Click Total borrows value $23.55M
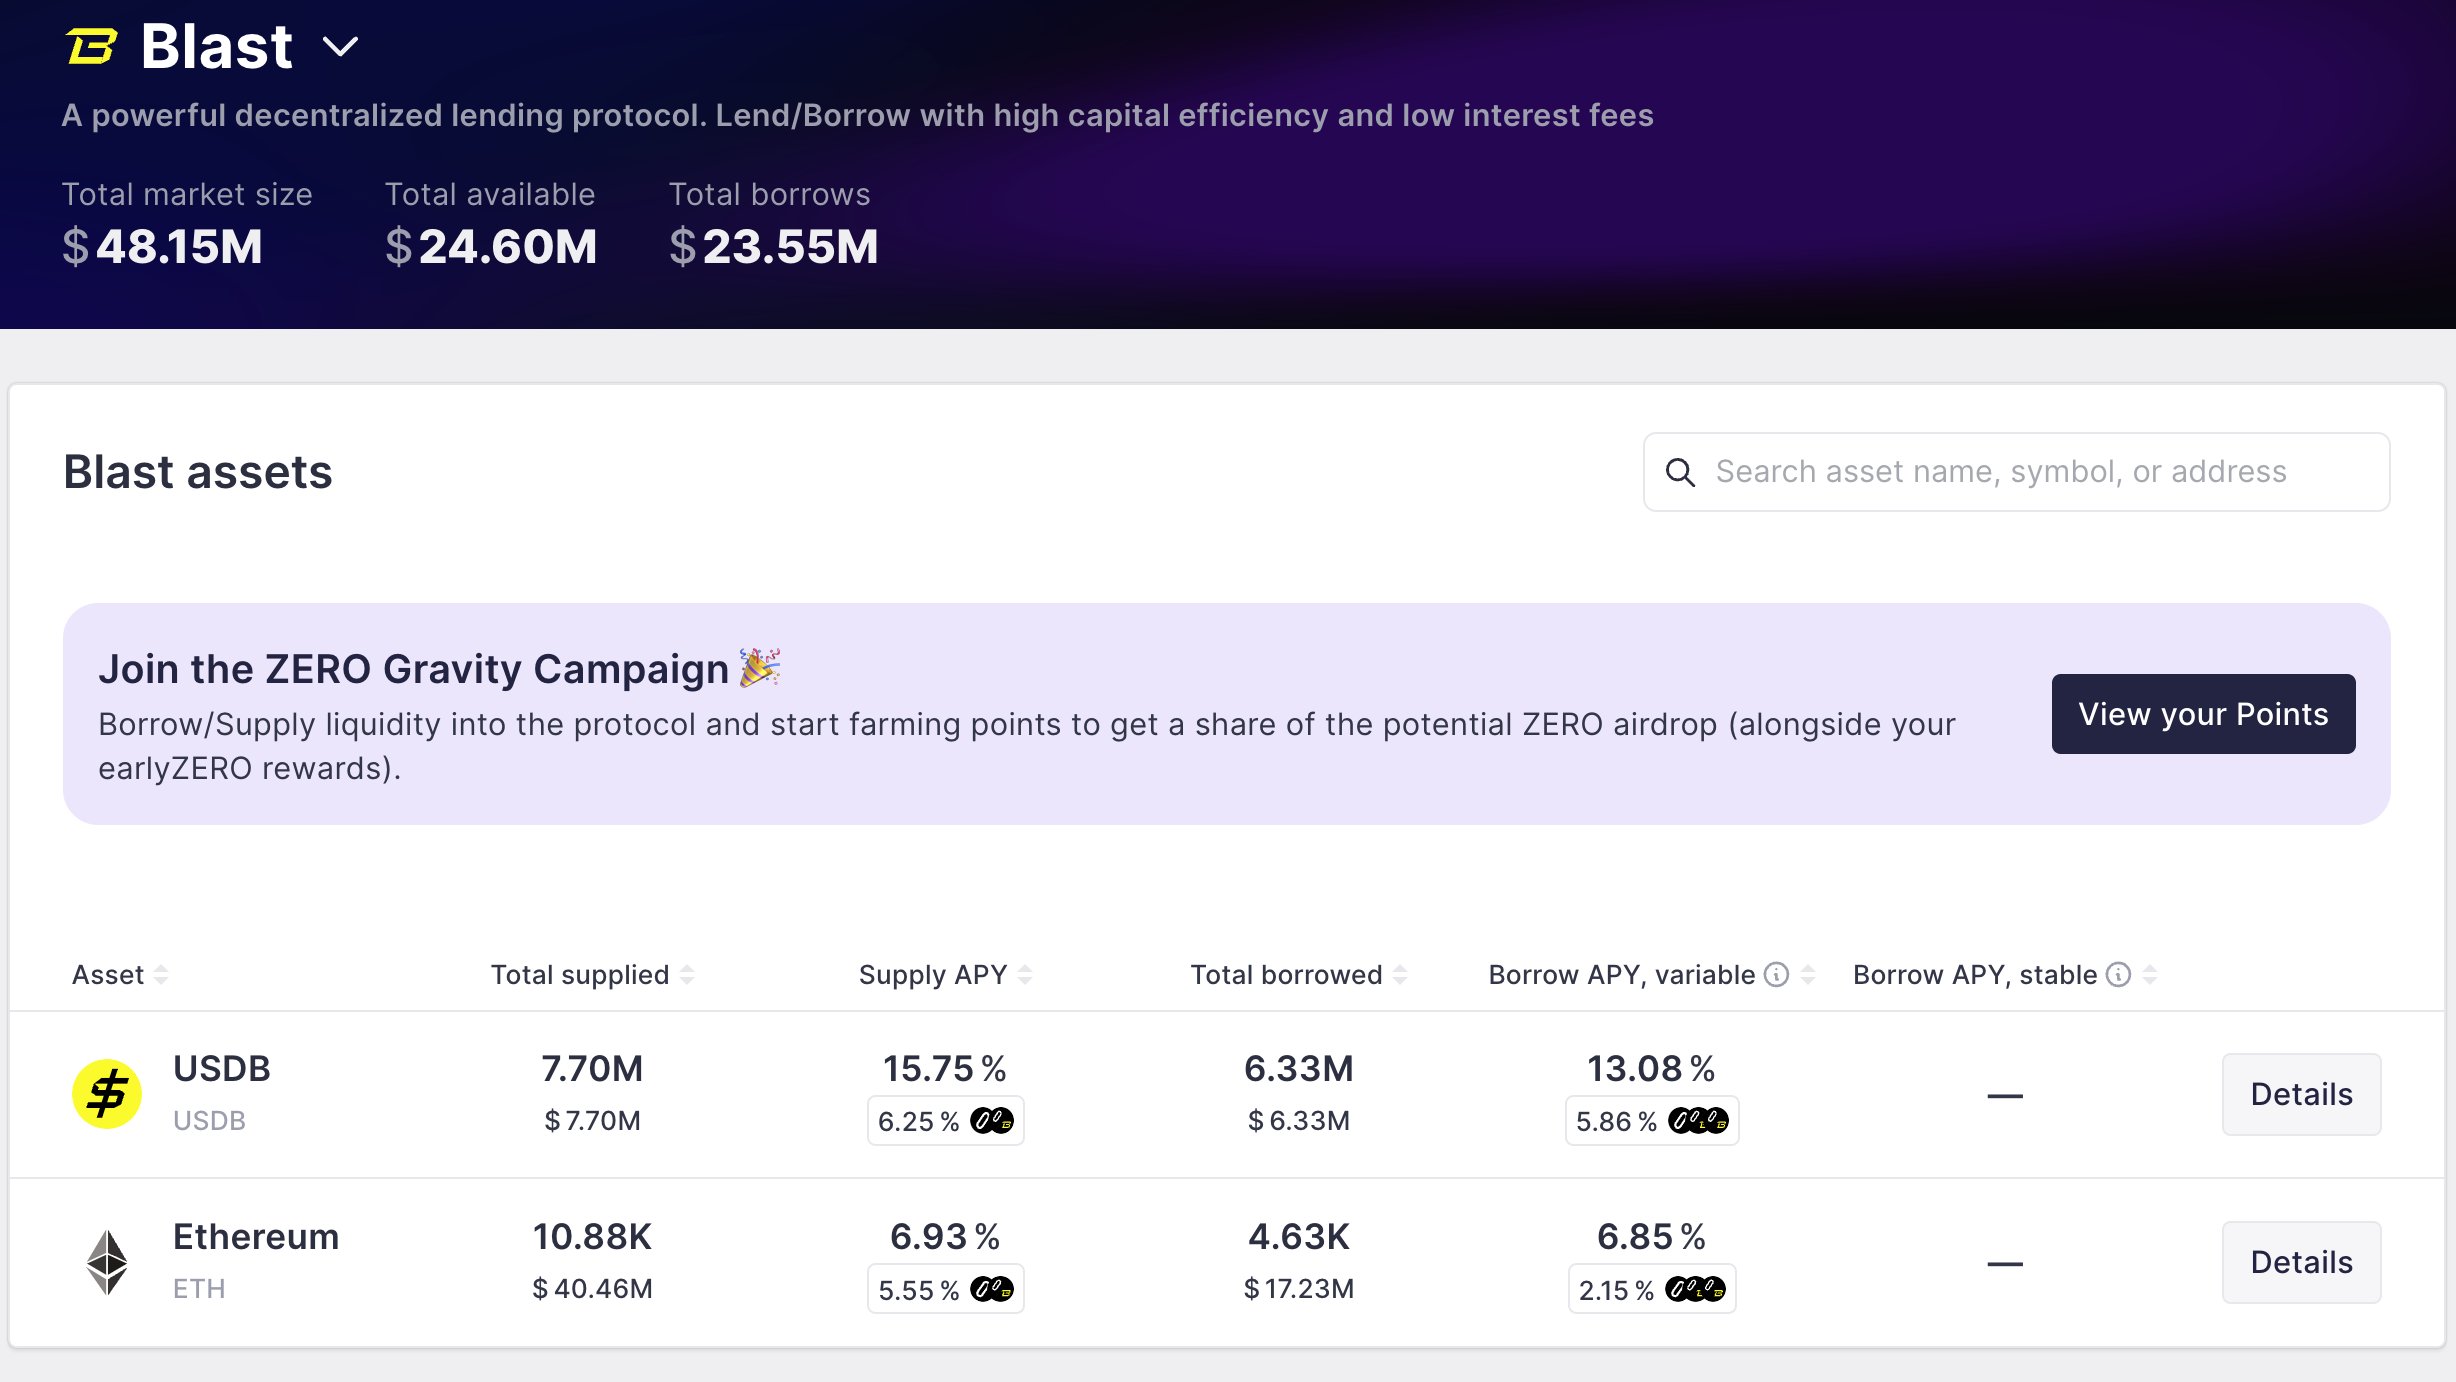The image size is (2456, 1382). point(774,246)
